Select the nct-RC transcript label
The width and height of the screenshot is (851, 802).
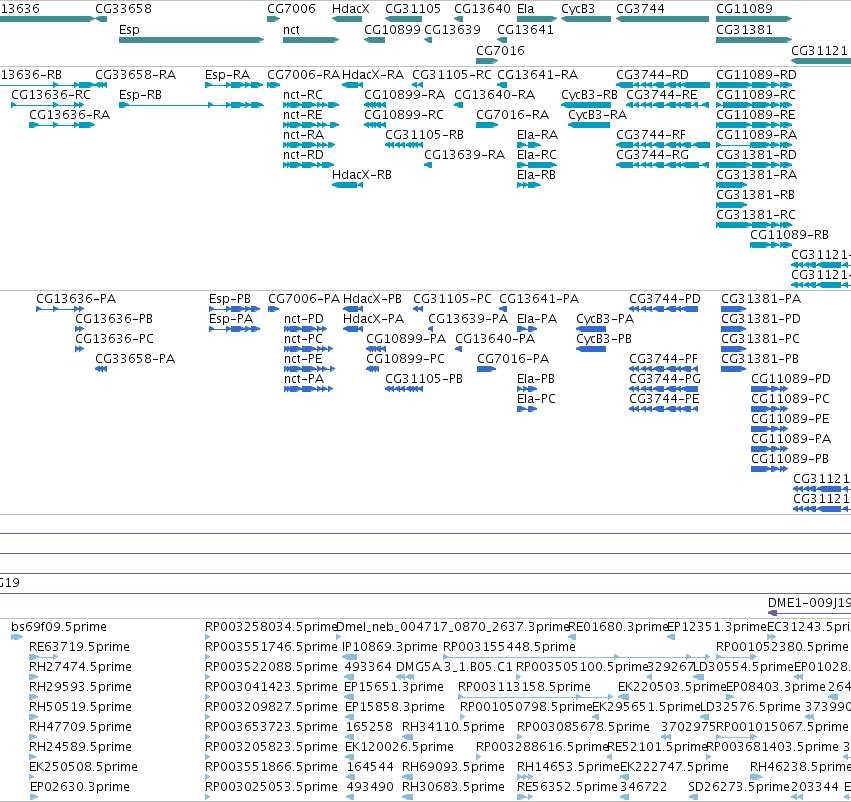tap(303, 95)
